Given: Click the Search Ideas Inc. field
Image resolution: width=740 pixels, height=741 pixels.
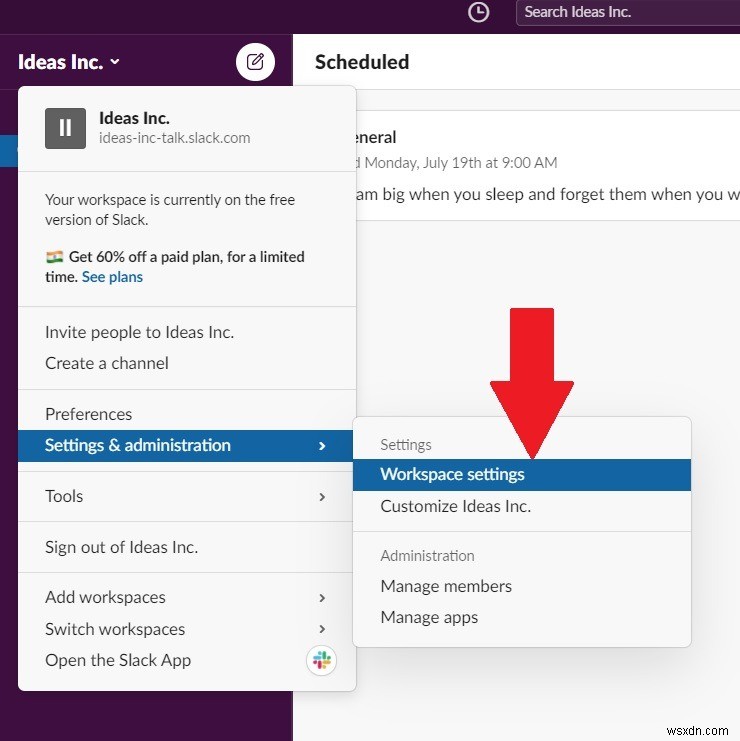Looking at the screenshot, I should tap(628, 12).
